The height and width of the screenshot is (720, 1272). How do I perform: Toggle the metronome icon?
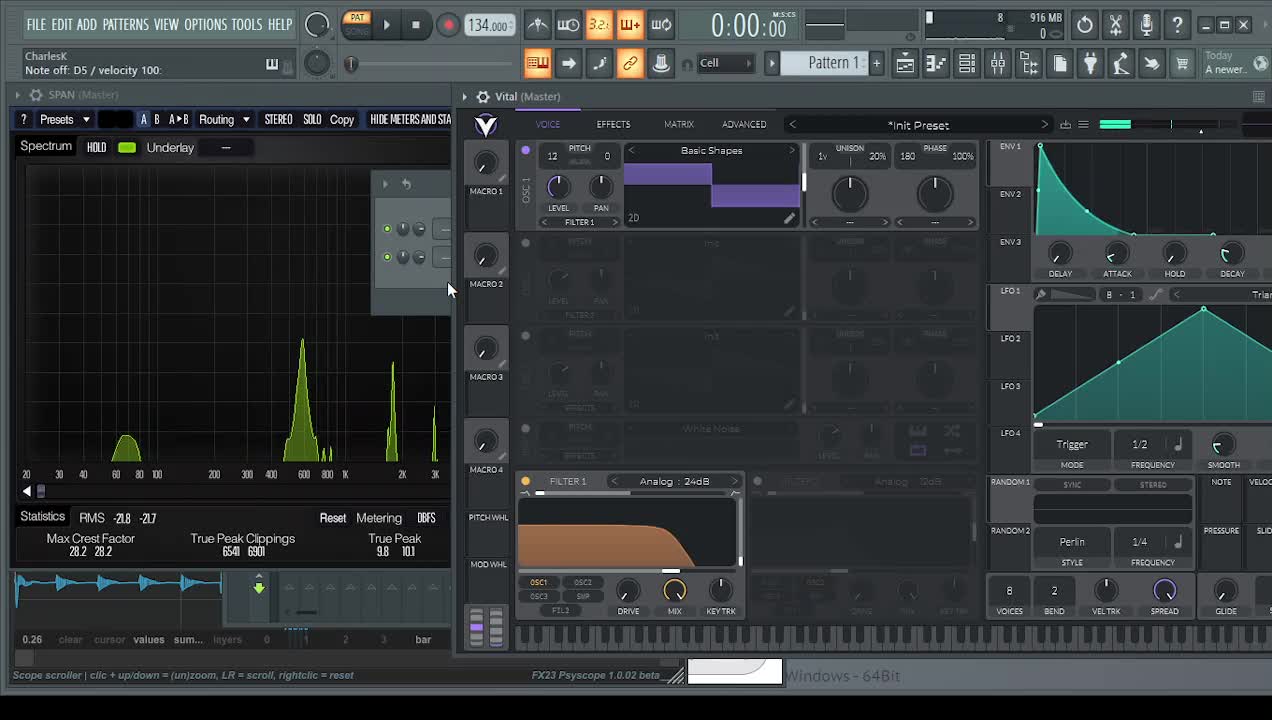pyautogui.click(x=537, y=24)
